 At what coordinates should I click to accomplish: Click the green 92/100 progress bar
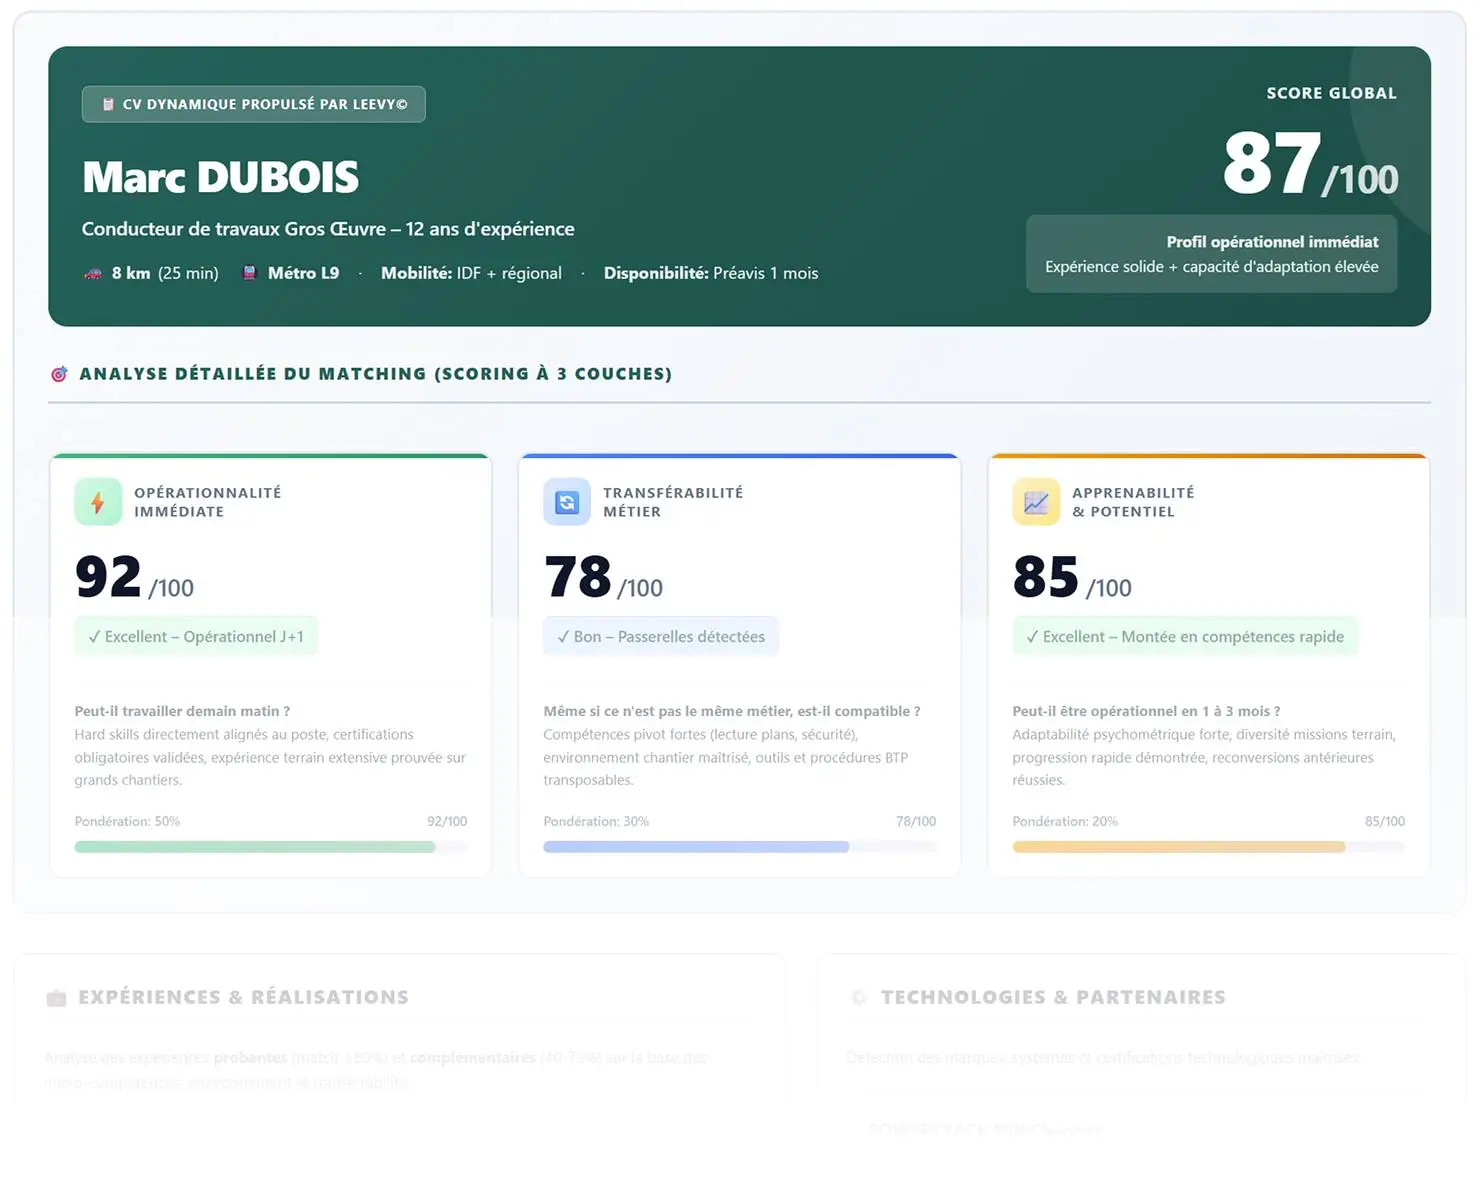tap(254, 846)
